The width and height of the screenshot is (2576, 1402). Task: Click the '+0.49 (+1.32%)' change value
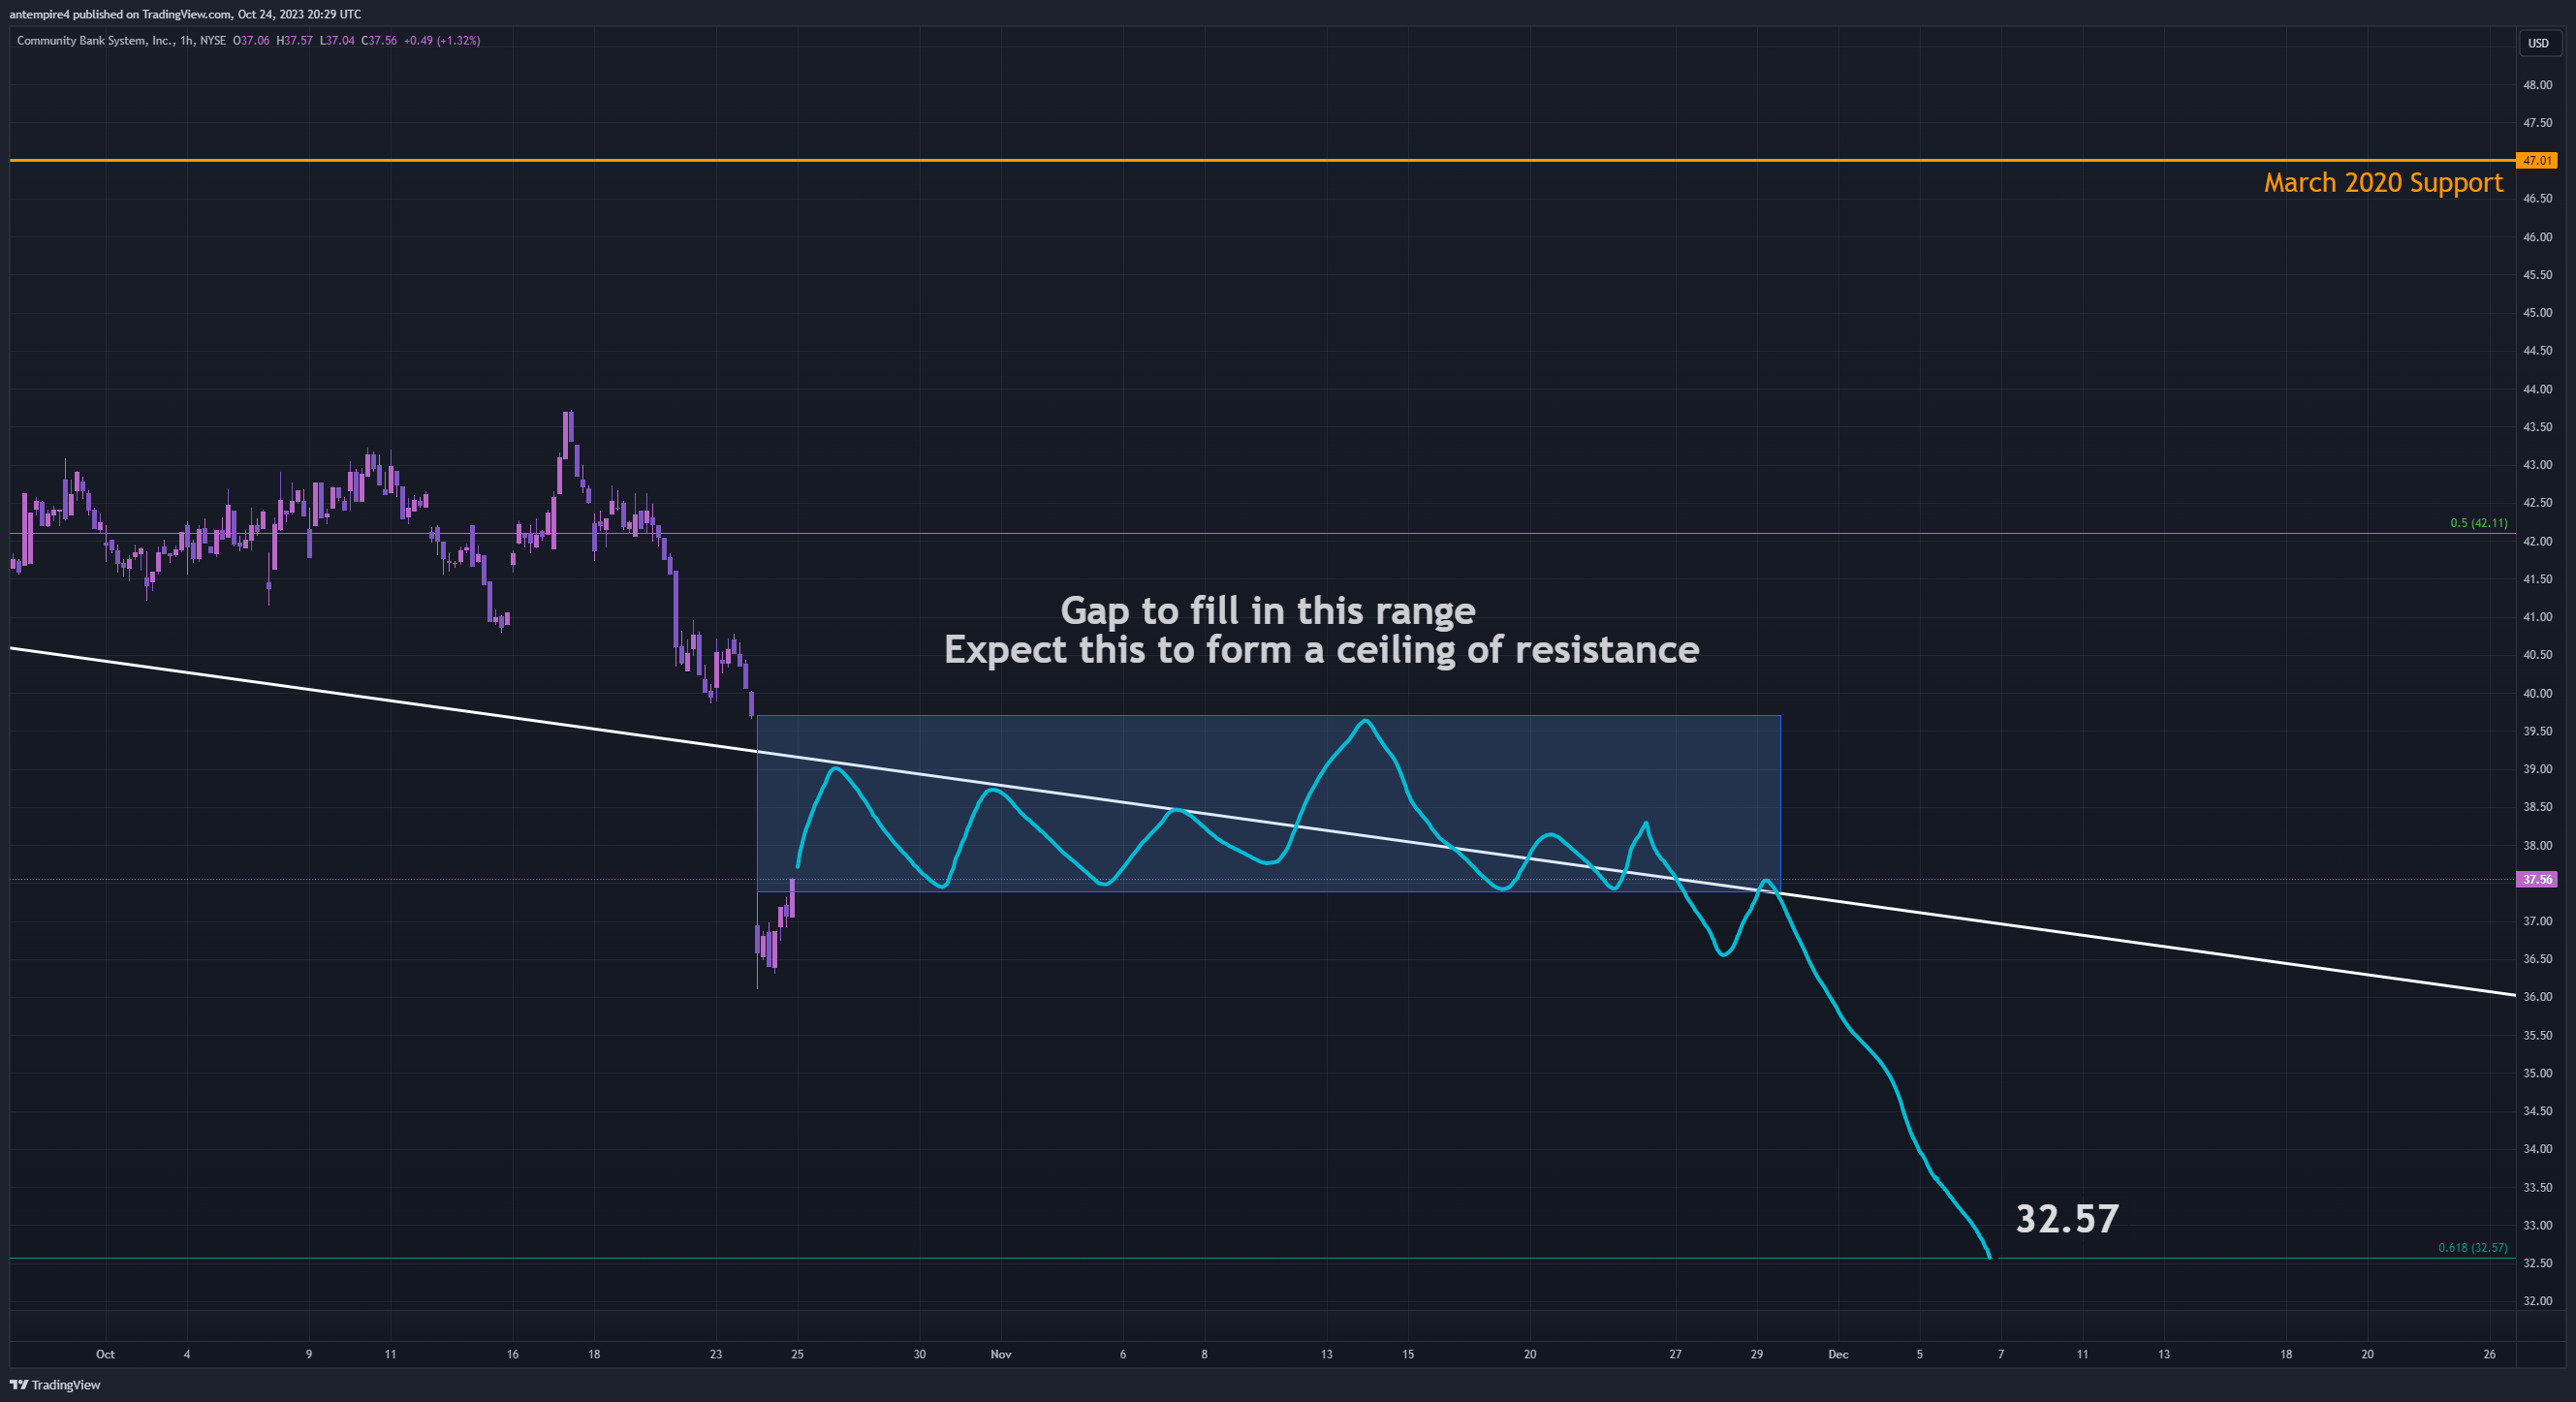(x=442, y=41)
